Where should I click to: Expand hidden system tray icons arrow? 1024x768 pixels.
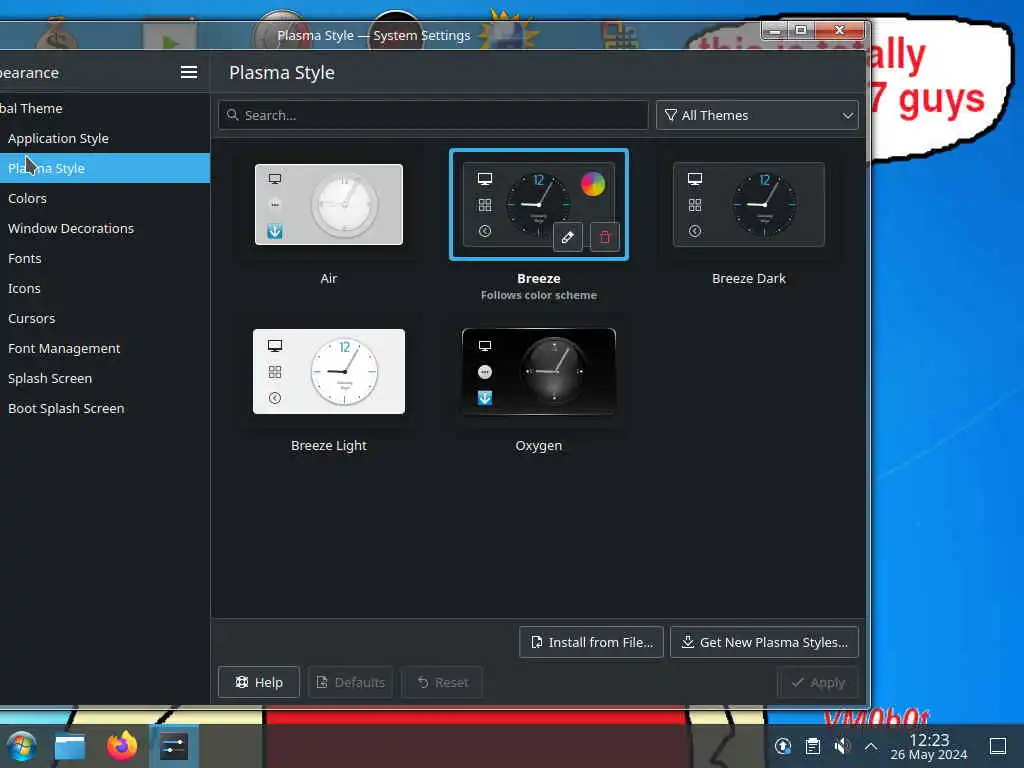[x=871, y=746]
